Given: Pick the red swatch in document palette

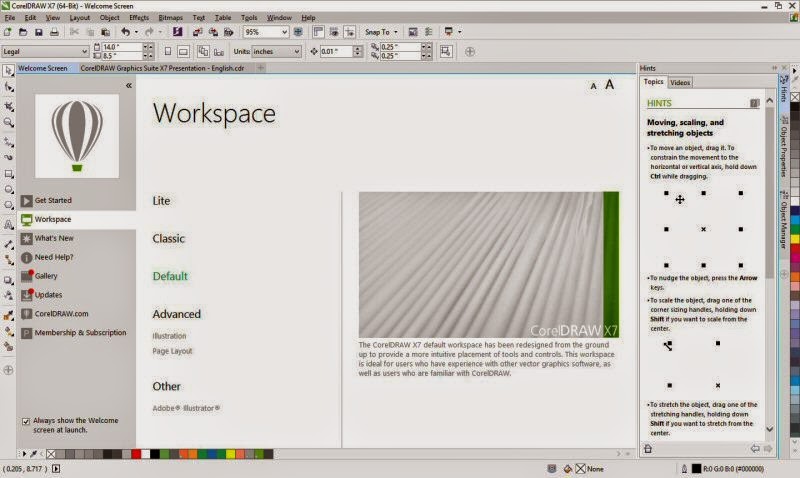Looking at the screenshot, I should click(x=136, y=454).
